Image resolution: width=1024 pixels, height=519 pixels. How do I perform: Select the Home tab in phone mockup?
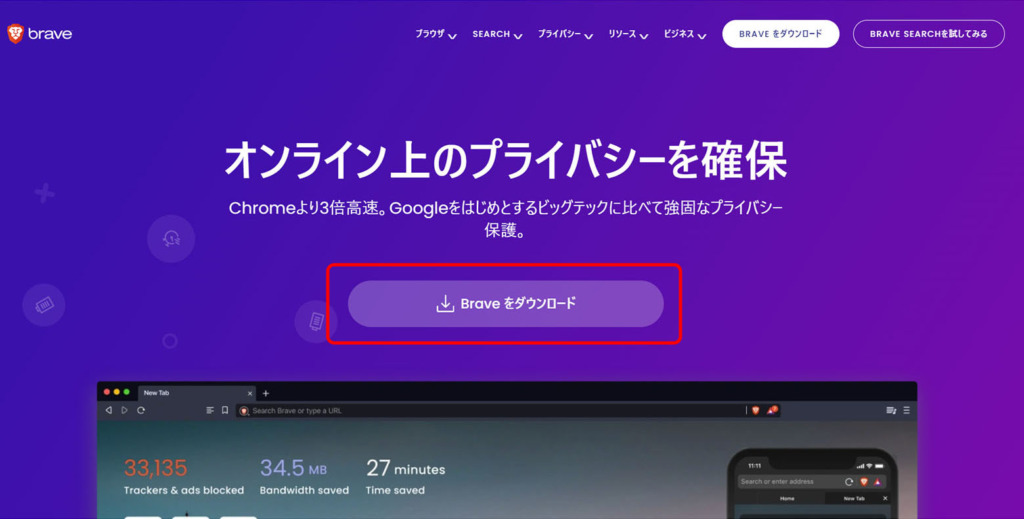coord(787,498)
